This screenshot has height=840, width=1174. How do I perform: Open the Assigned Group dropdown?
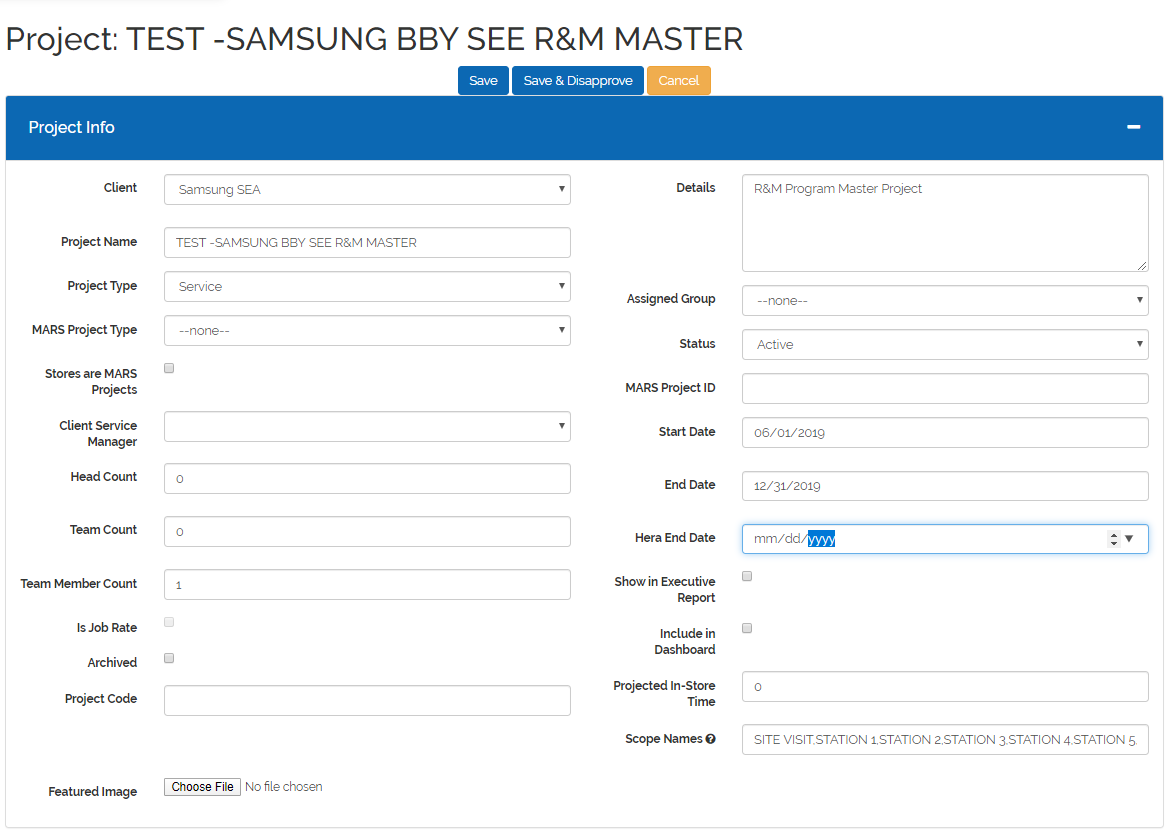pyautogui.click(x=945, y=300)
